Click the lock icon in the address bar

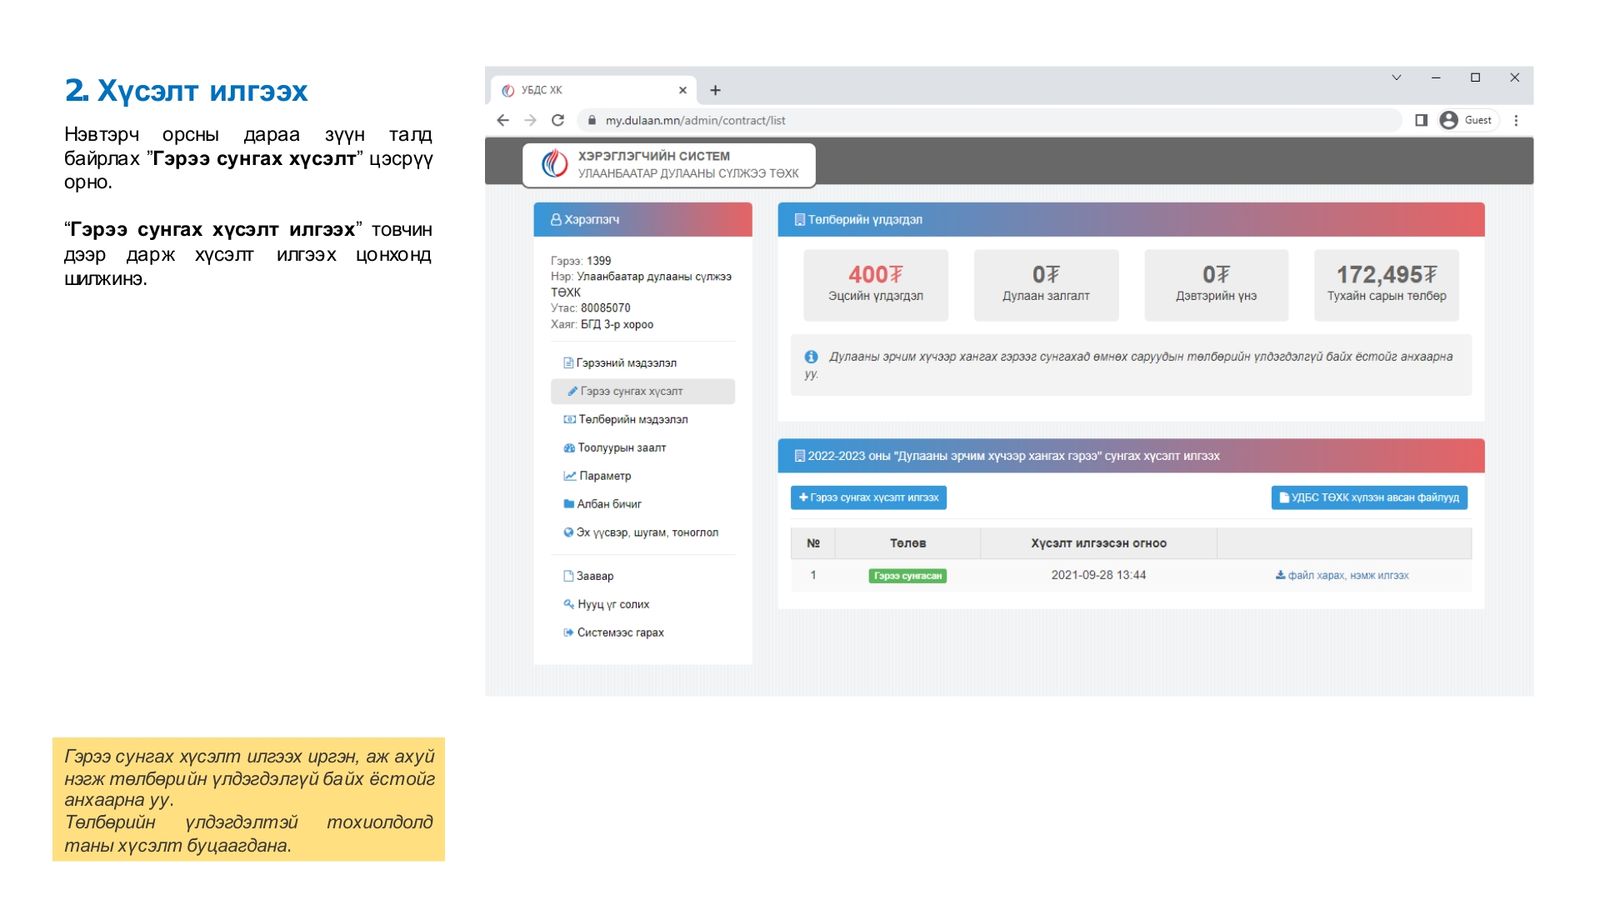click(x=592, y=120)
